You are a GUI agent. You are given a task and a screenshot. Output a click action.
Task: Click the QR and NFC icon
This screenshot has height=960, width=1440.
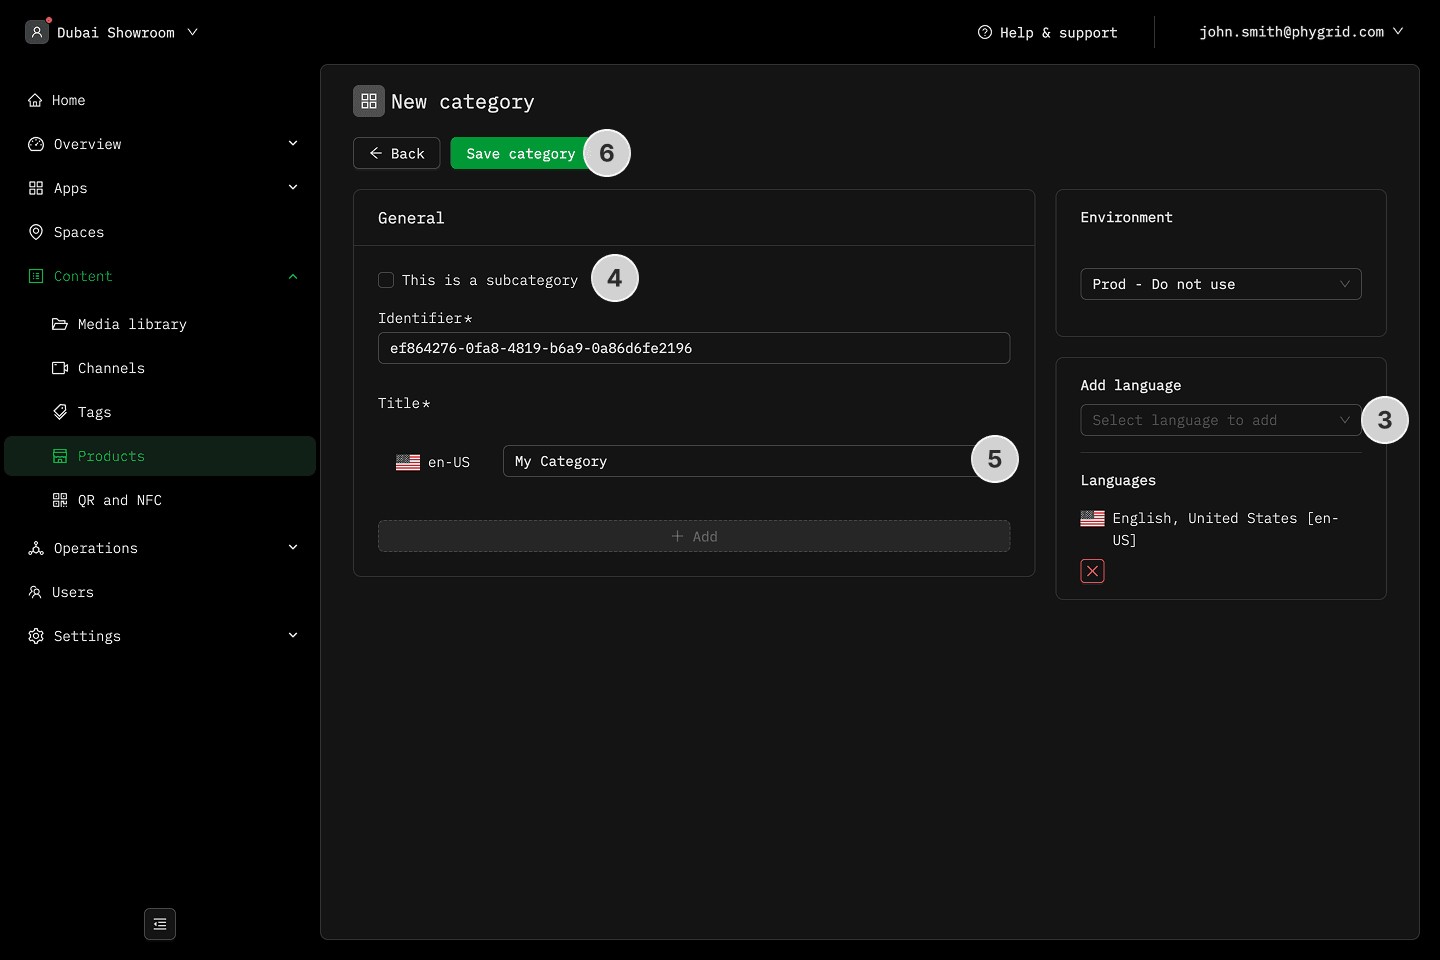(x=60, y=500)
